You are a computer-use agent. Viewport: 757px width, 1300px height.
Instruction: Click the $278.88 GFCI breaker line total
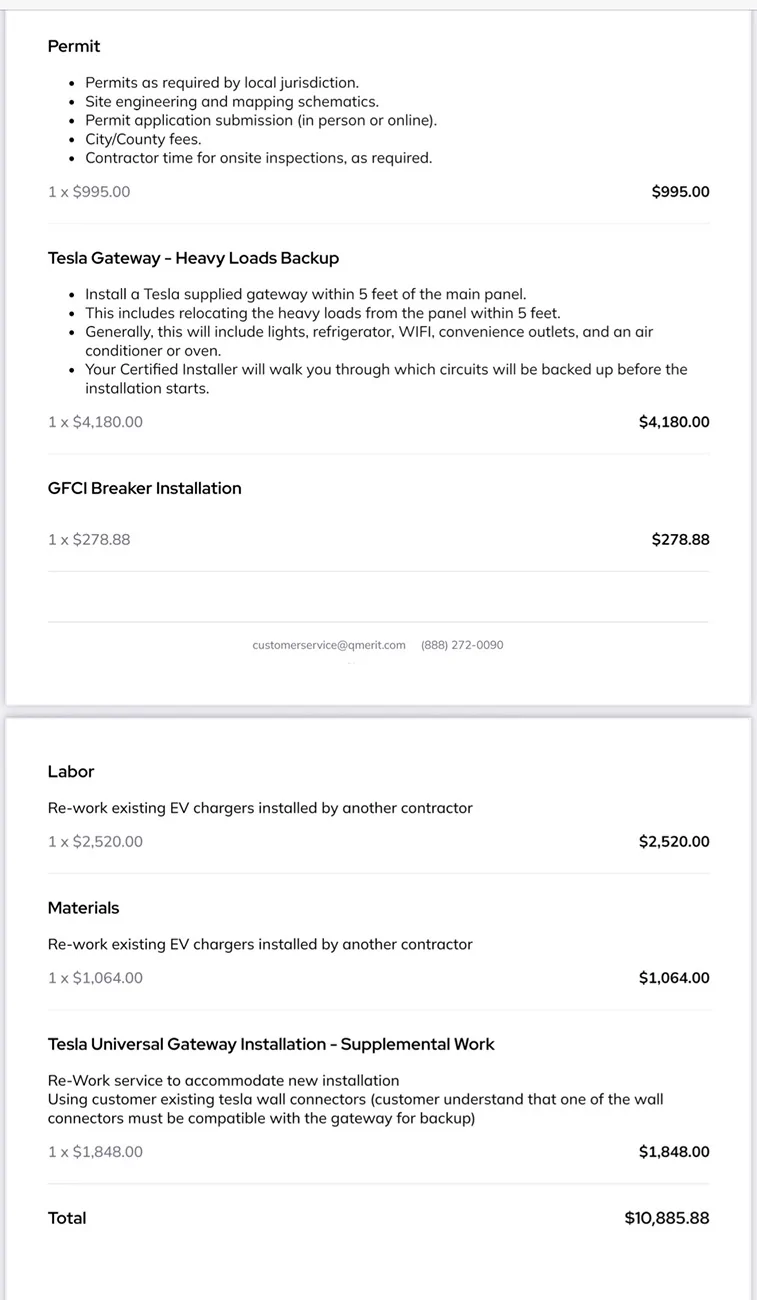tap(680, 540)
